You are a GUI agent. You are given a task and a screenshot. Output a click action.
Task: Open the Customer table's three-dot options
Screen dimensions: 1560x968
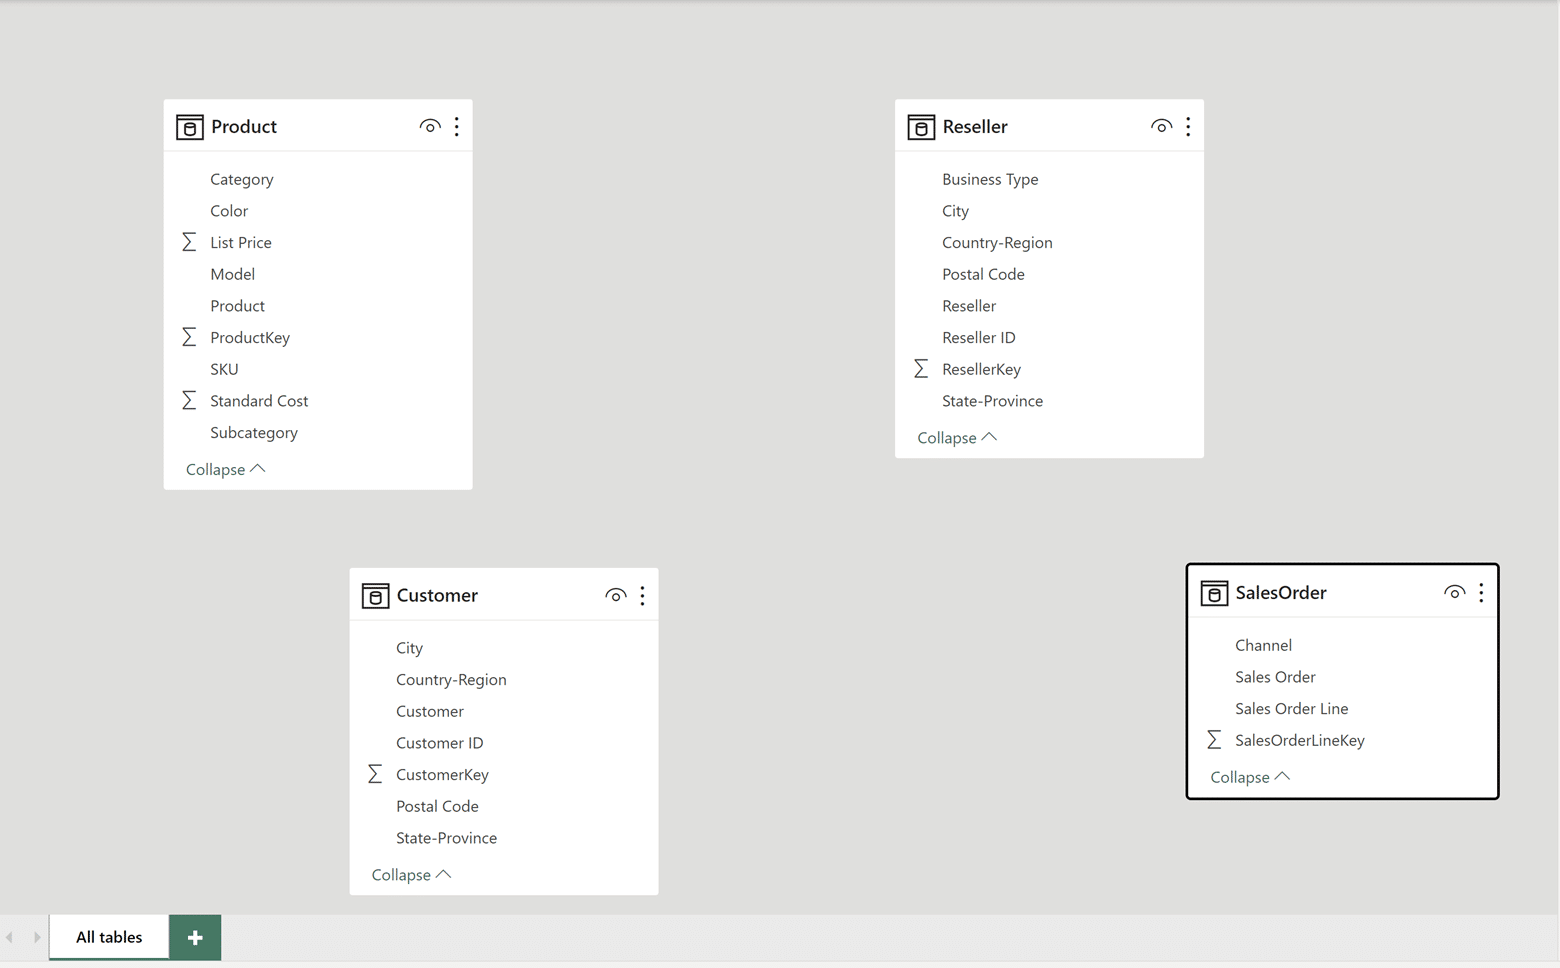click(642, 594)
